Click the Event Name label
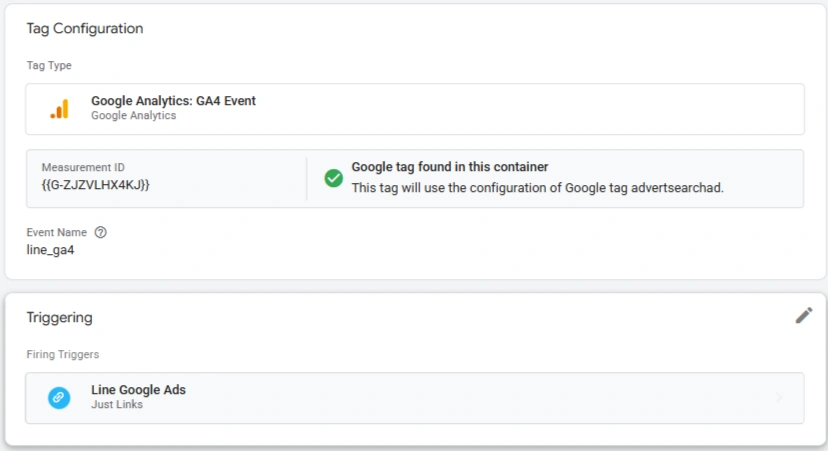This screenshot has height=451, width=828. [57, 232]
